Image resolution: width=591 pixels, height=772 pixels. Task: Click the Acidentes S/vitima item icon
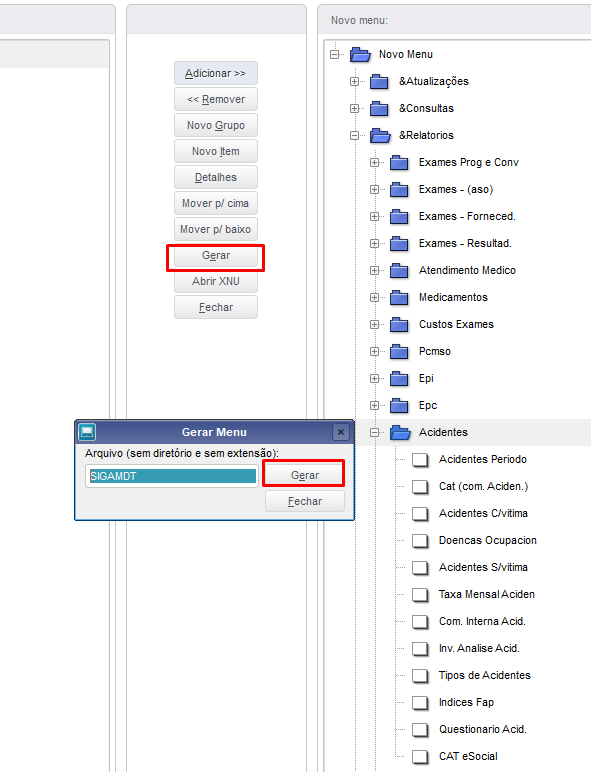pyautogui.click(x=420, y=568)
